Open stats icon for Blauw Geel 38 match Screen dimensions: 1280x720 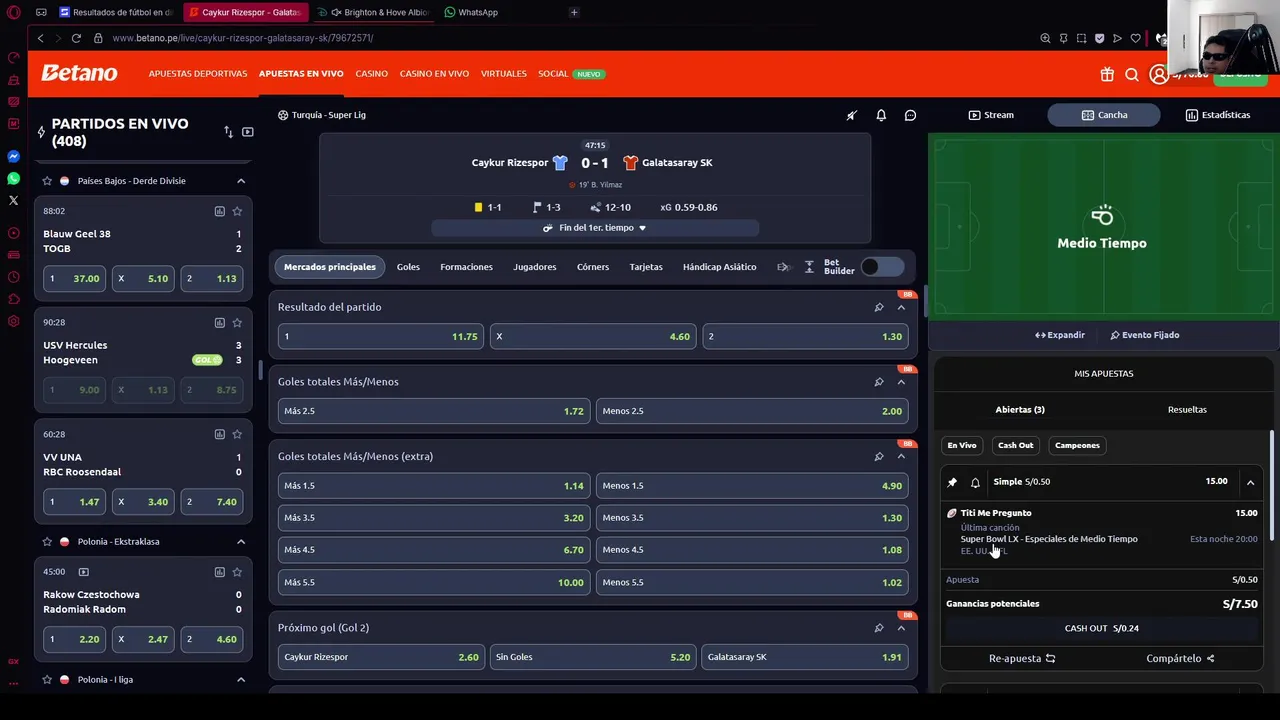tap(219, 211)
